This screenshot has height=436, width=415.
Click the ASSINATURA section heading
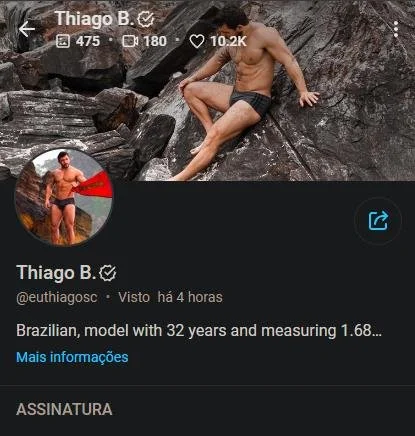64,410
